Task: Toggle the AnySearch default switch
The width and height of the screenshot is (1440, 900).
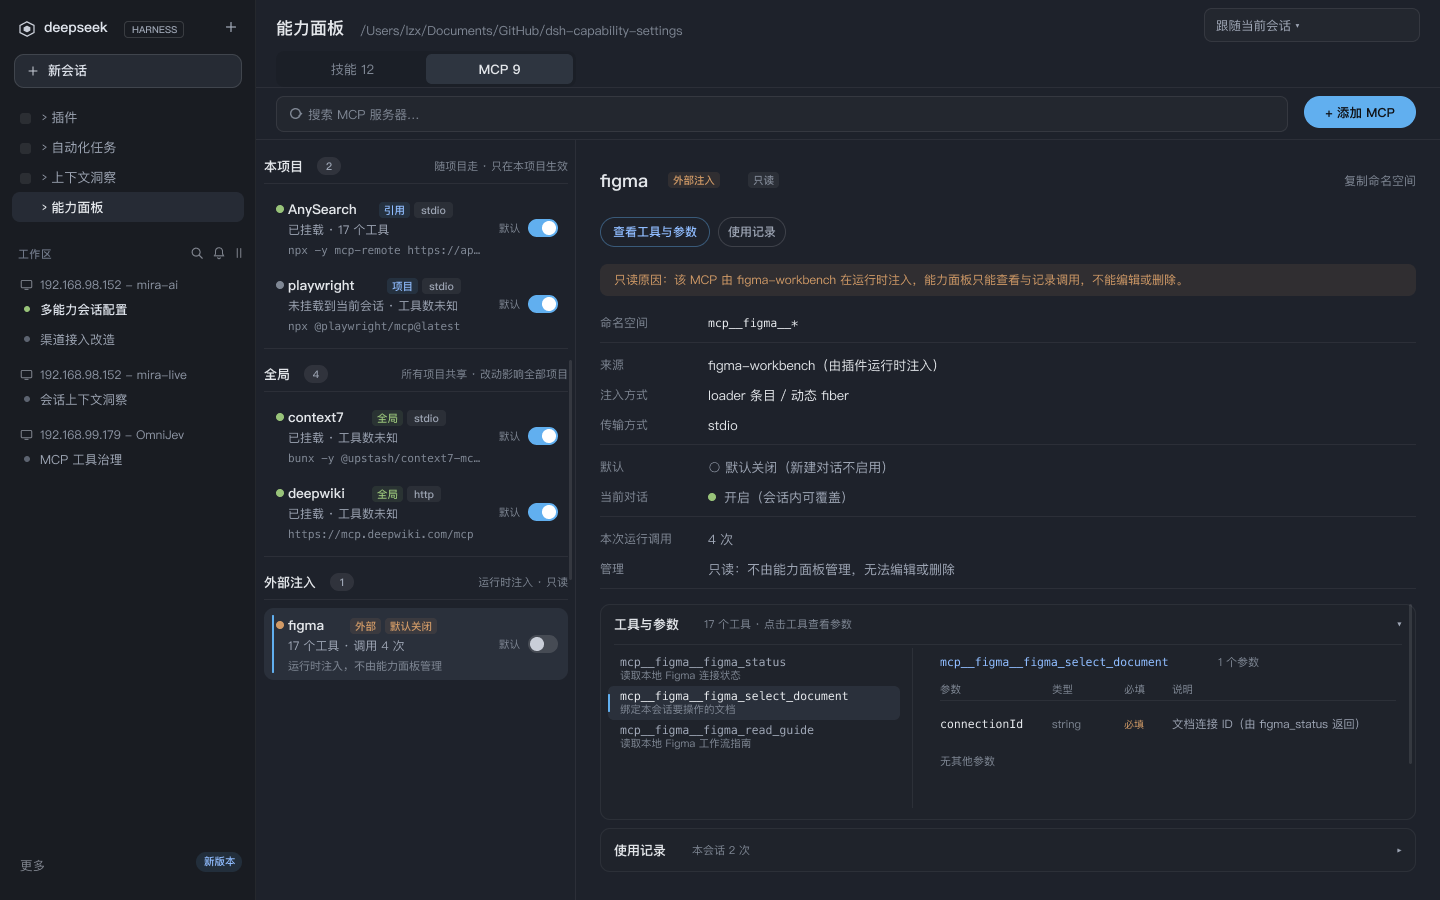Action: (543, 228)
